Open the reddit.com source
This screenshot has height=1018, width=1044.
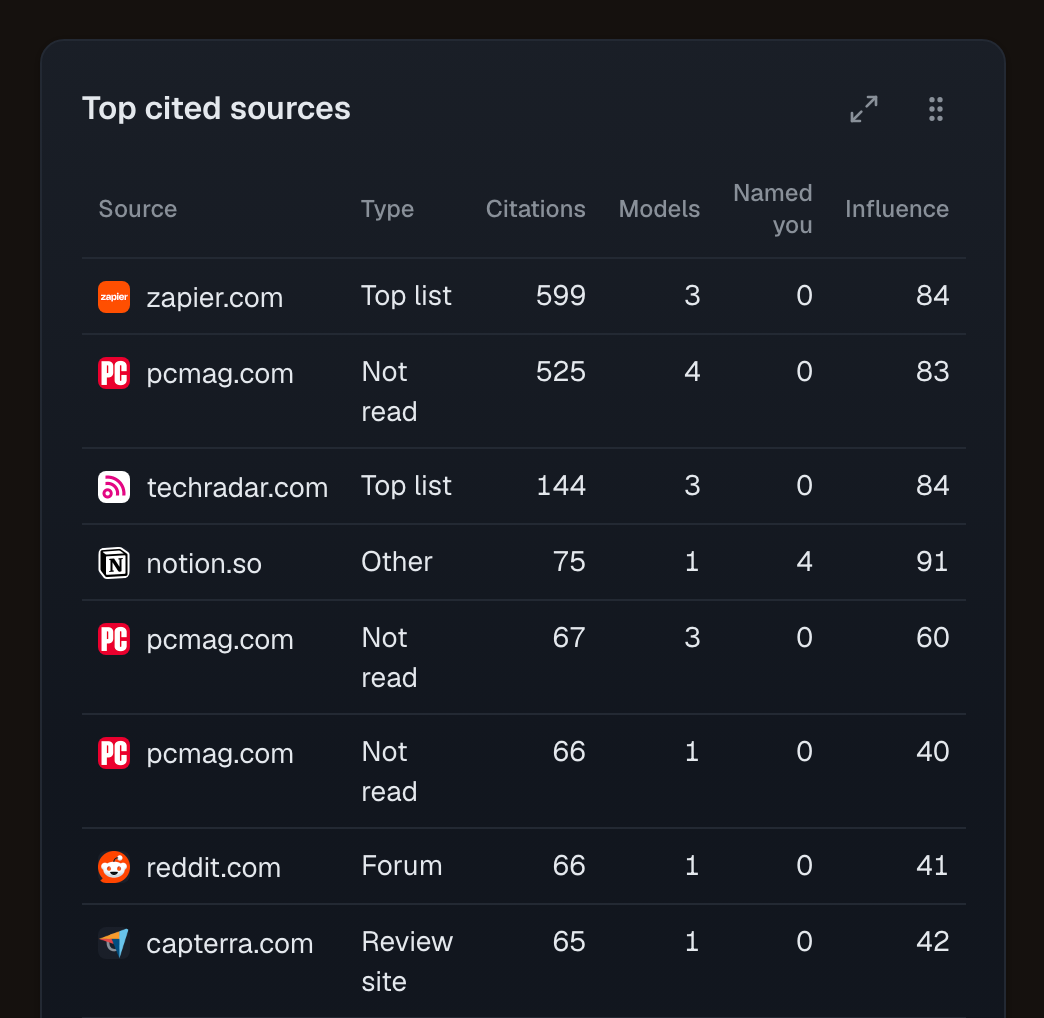click(213, 867)
